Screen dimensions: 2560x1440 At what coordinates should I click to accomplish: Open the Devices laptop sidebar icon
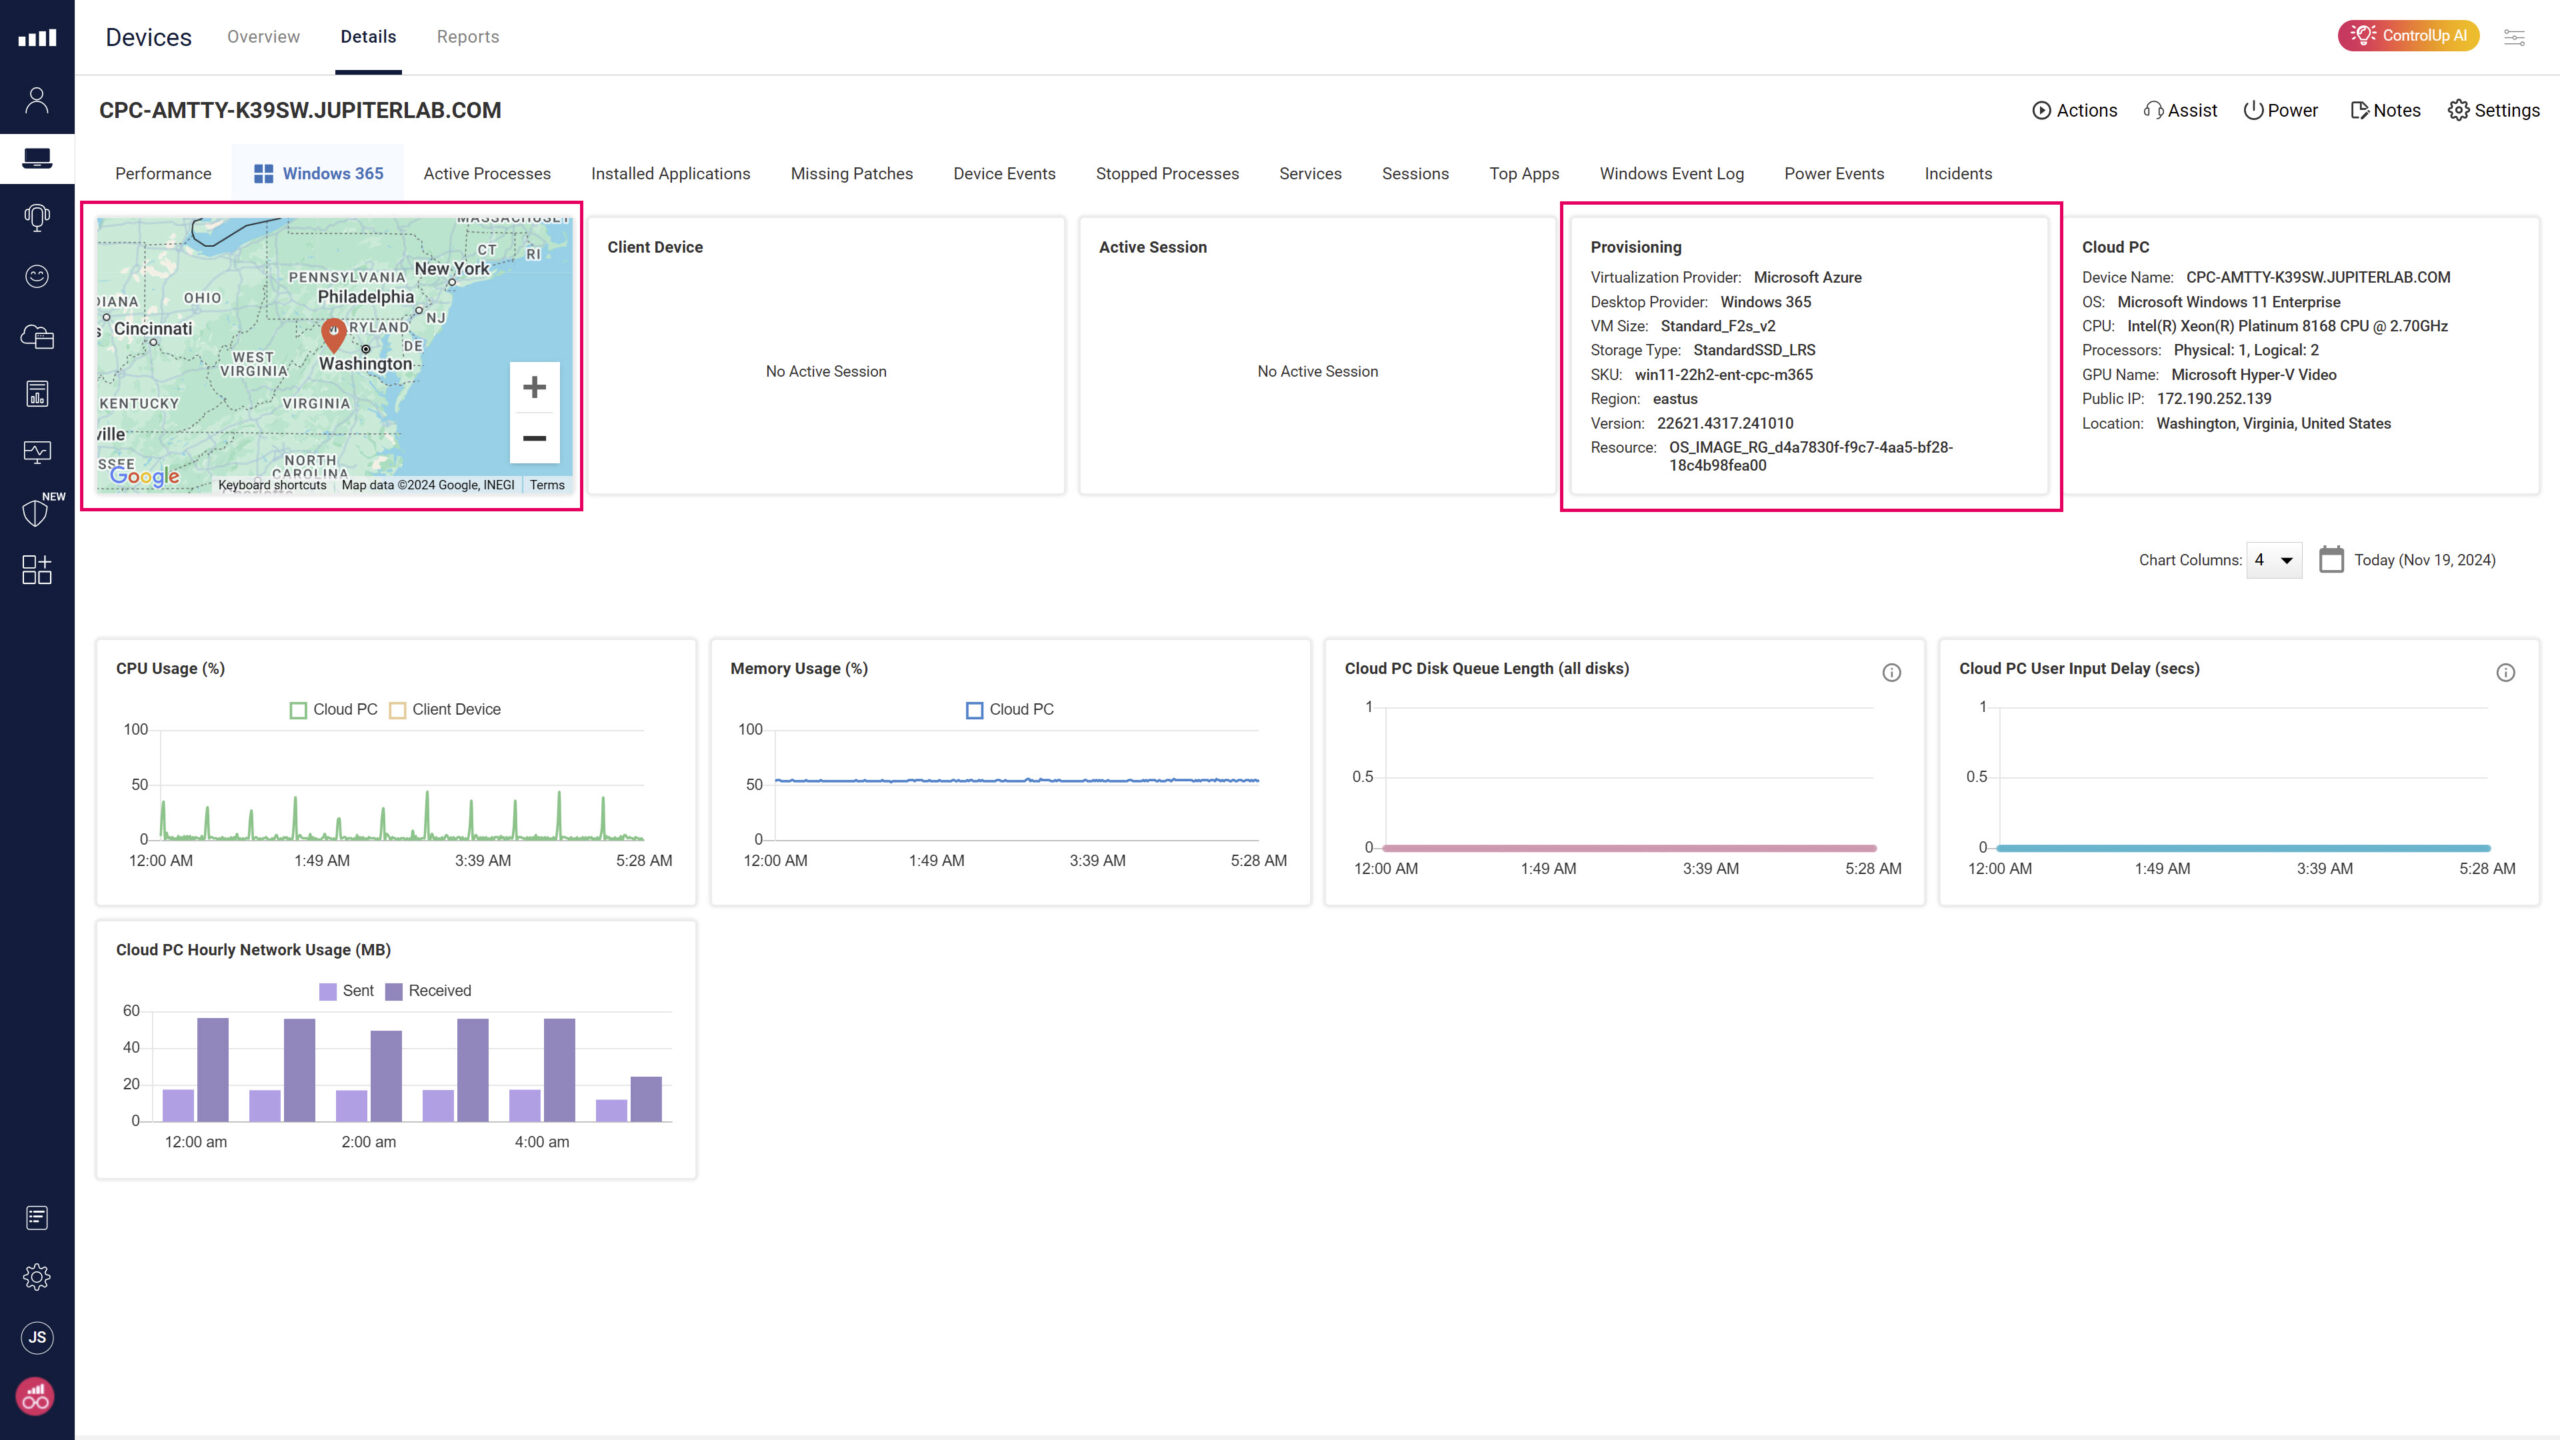tap(37, 158)
